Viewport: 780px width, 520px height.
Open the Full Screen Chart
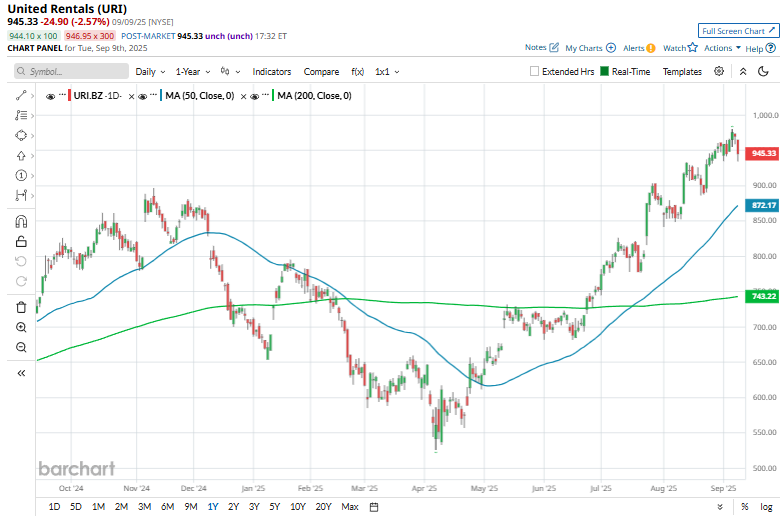click(738, 31)
